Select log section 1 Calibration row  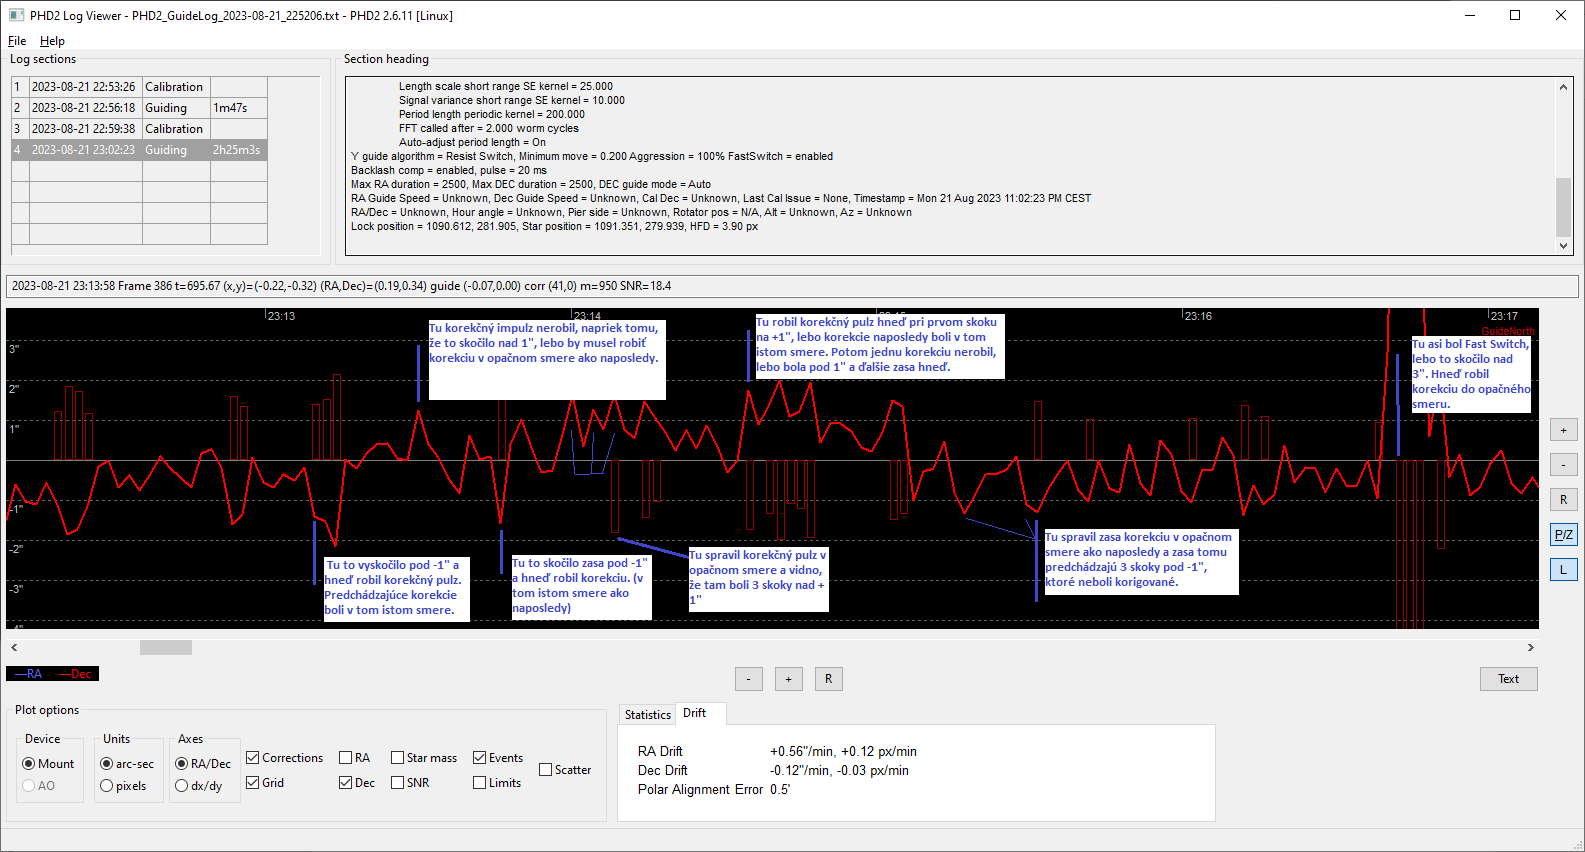click(139, 87)
